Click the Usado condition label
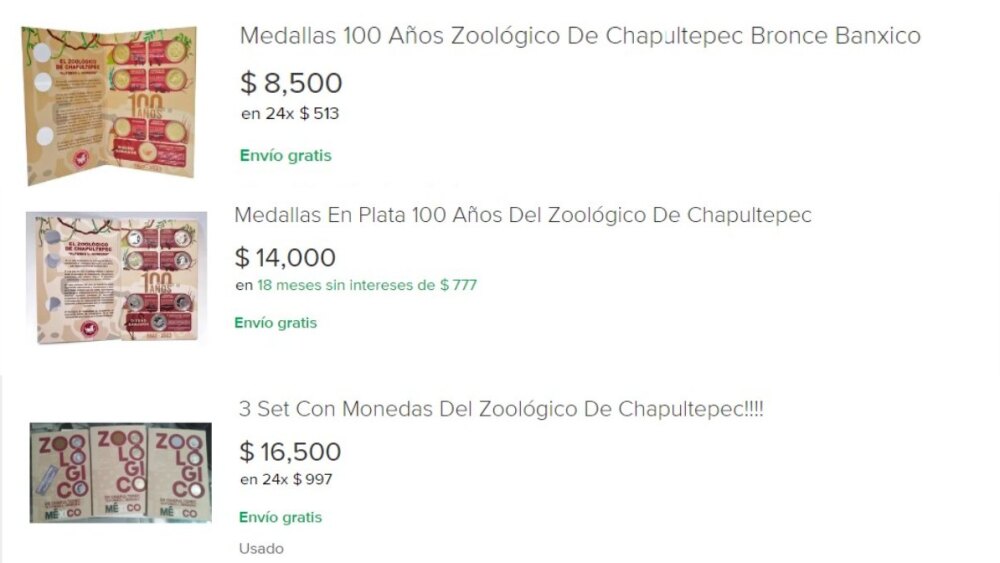The width and height of the screenshot is (1000, 563). click(261, 549)
